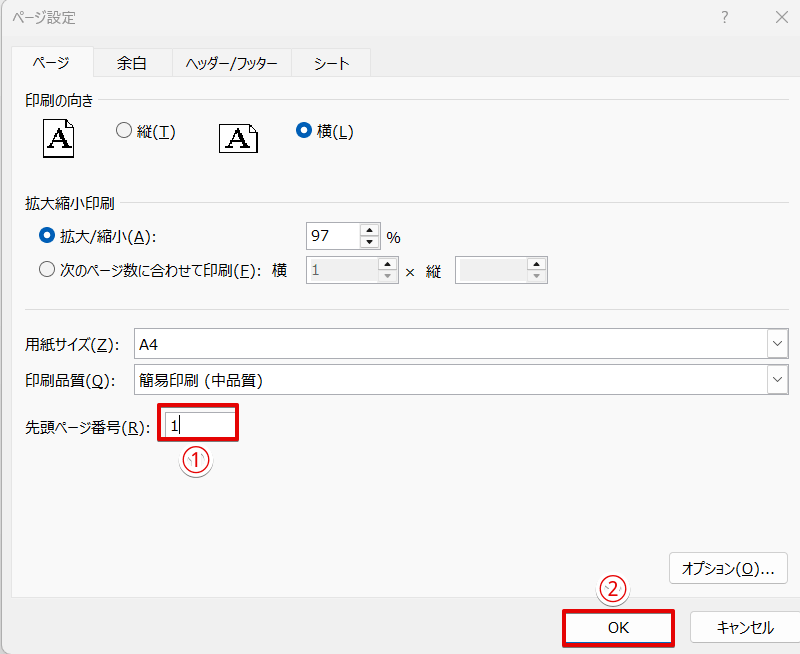Choose 拡大/縮小(A) scaling option
Image resolution: width=800 pixels, height=654 pixels.
point(97,236)
